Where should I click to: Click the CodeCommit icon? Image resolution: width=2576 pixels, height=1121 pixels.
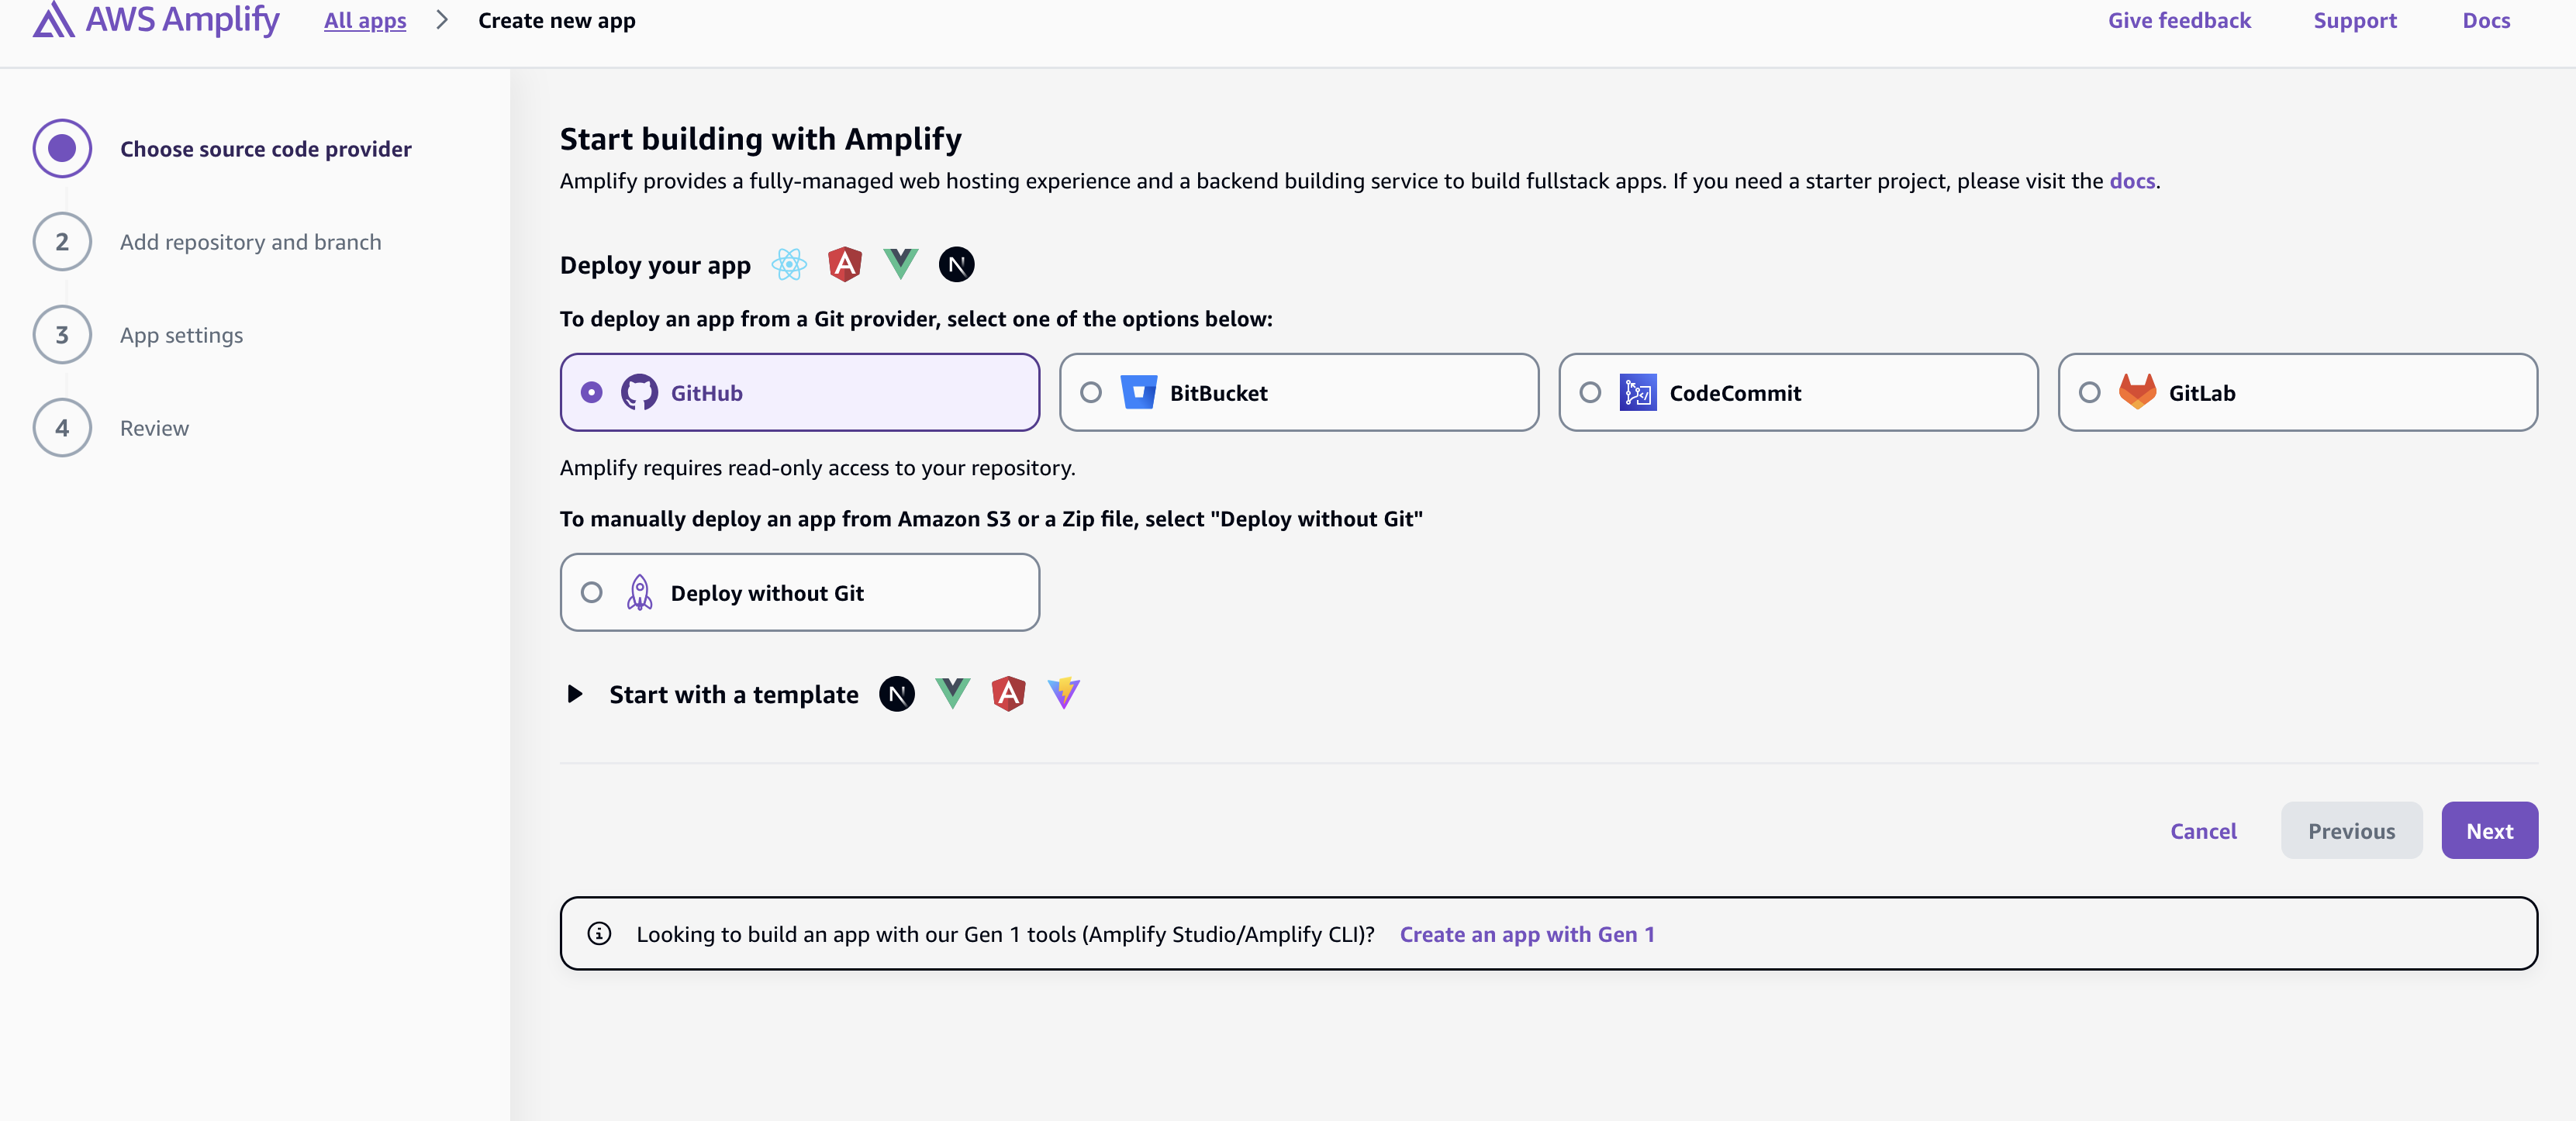1638,393
